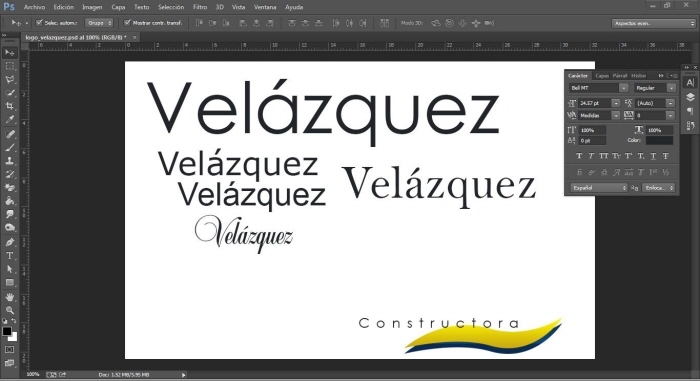The image size is (700, 381).
Task: Select the Quick Selection tool
Action: 9,93
